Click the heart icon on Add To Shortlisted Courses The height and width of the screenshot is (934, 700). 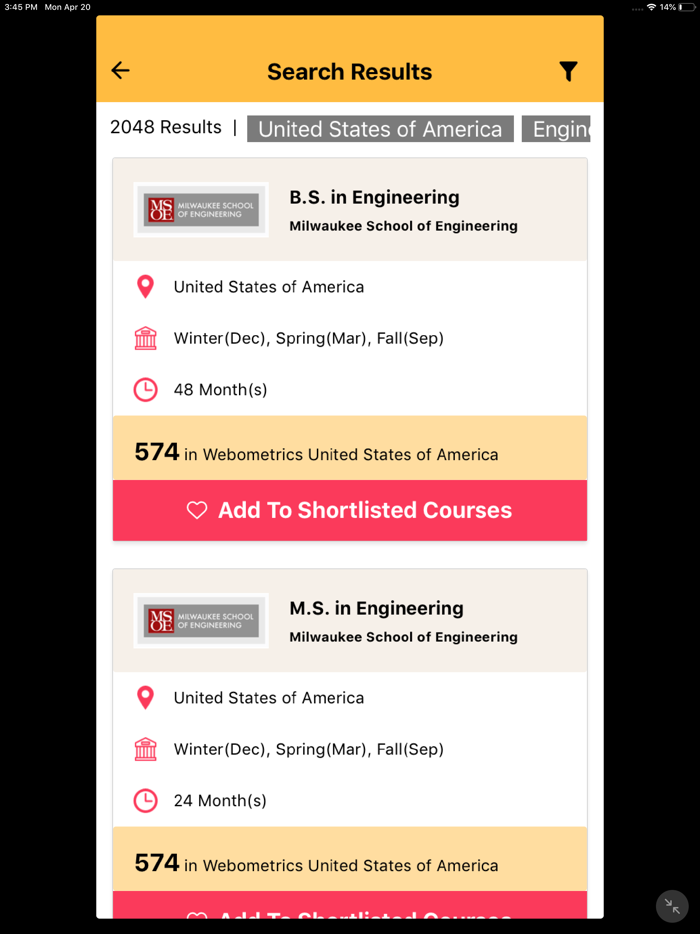(196, 510)
